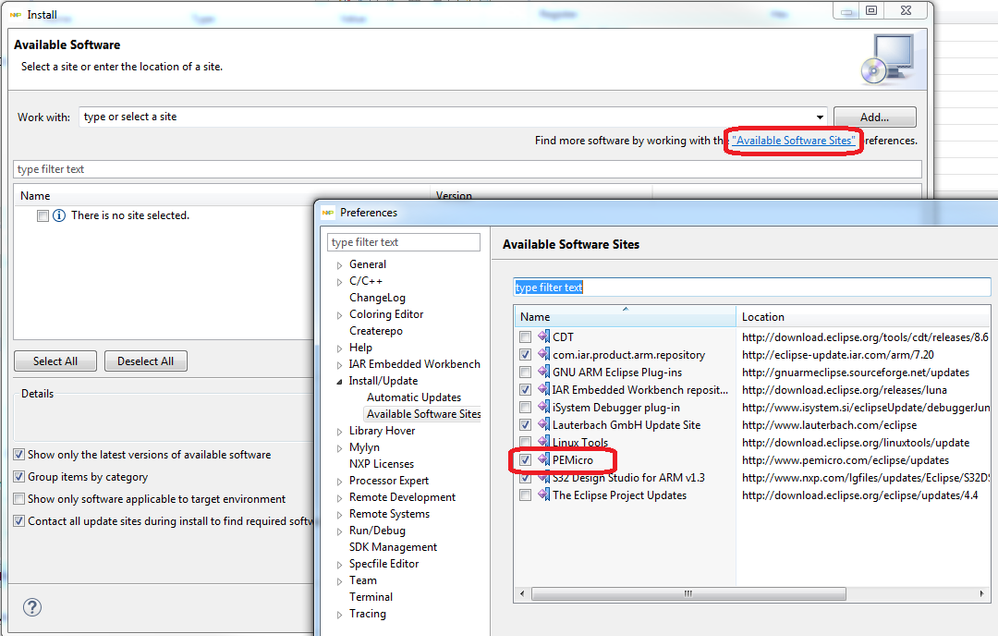Viewport: 998px width, 636px height.
Task: Click the IAR Embedded Workbench repository site icon
Action: pos(544,389)
